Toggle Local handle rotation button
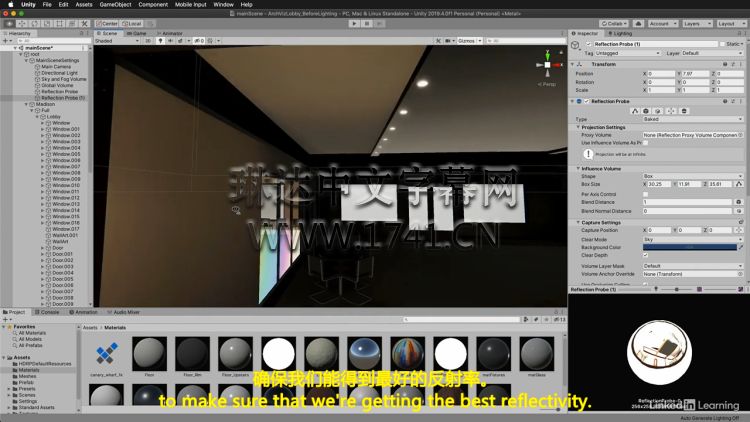This screenshot has width=750, height=422. tap(132, 23)
